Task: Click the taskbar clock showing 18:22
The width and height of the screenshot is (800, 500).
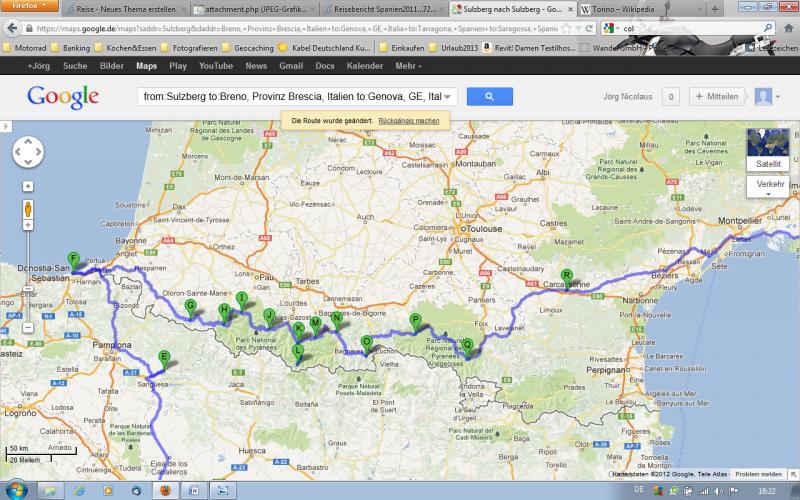Action: [x=767, y=491]
